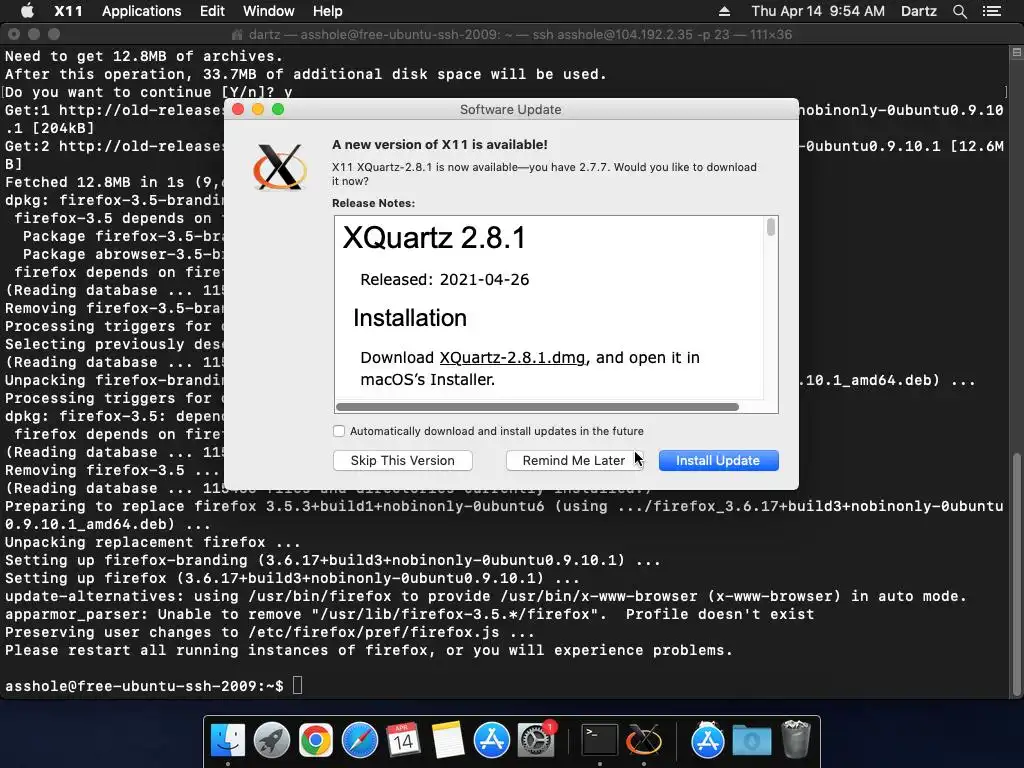Viewport: 1024px width, 768px height.
Task: Click the release notes horizontal scrollbar
Action: (537, 407)
